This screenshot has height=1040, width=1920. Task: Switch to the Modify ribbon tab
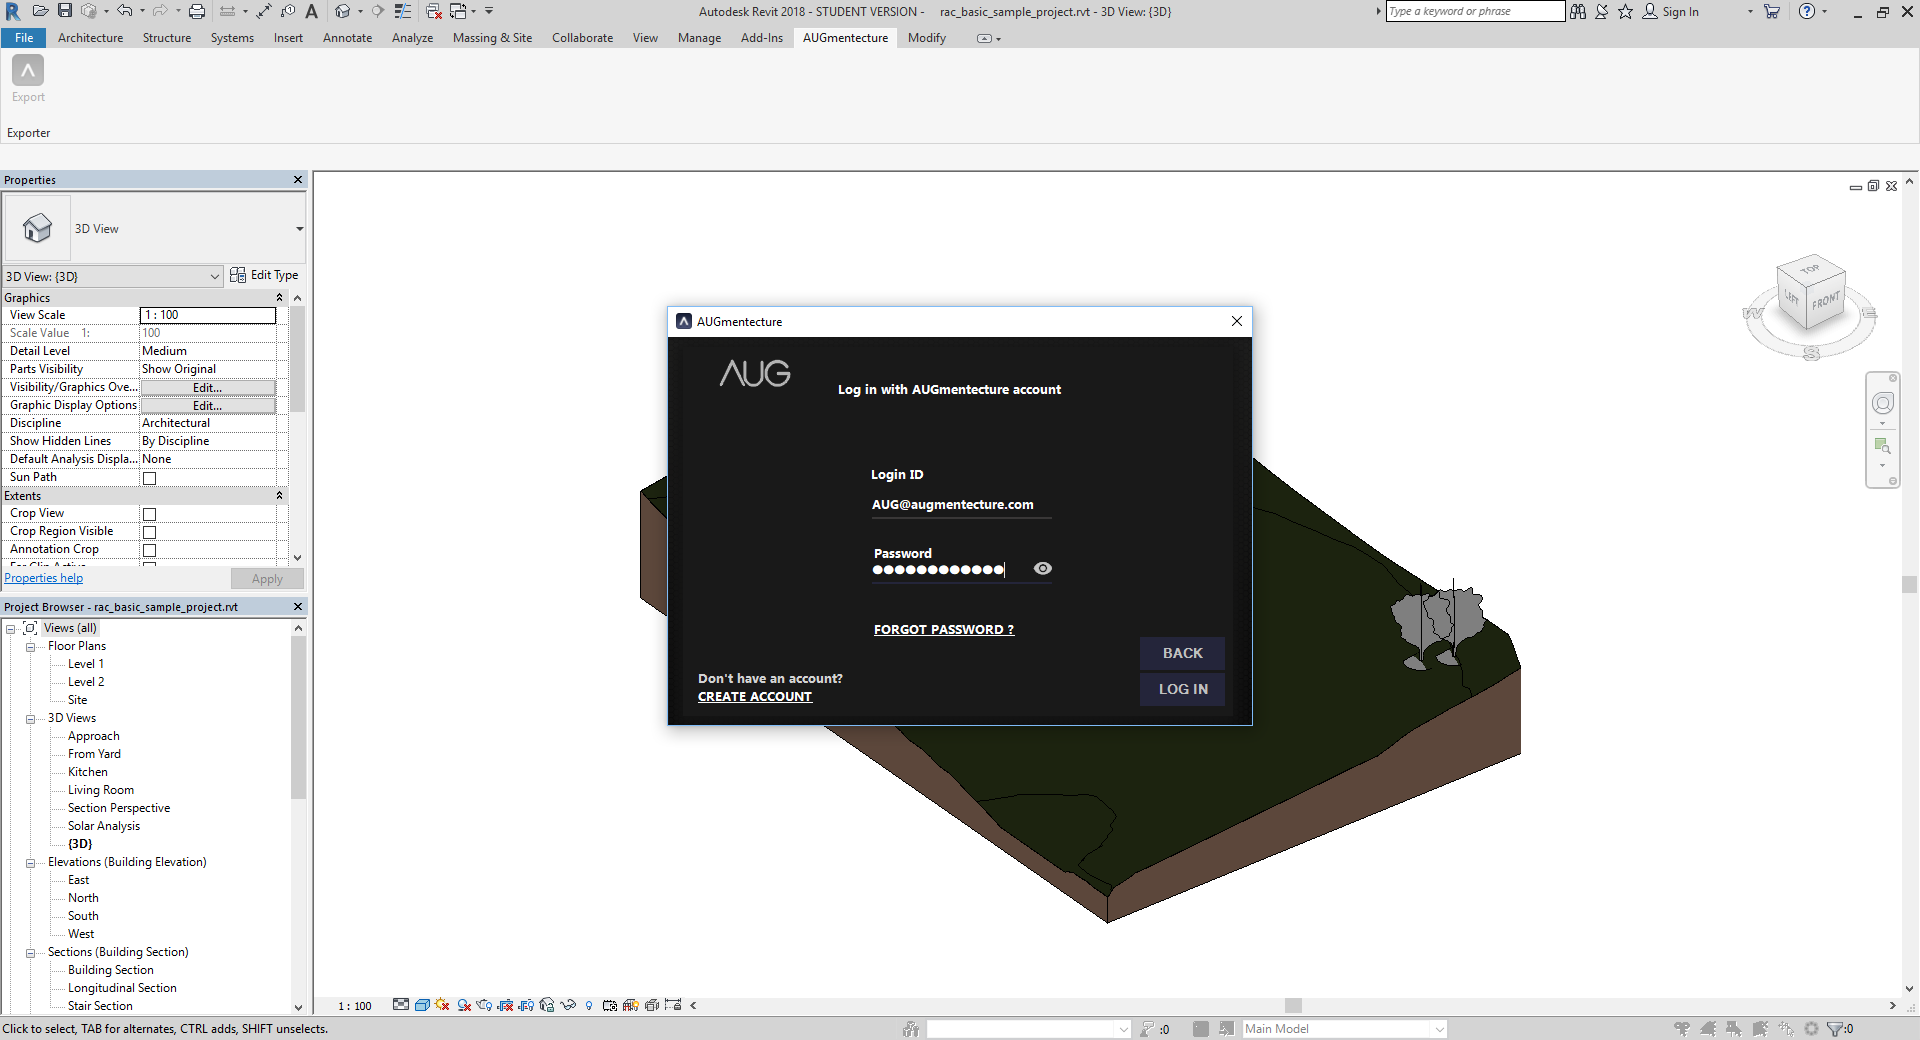point(927,38)
